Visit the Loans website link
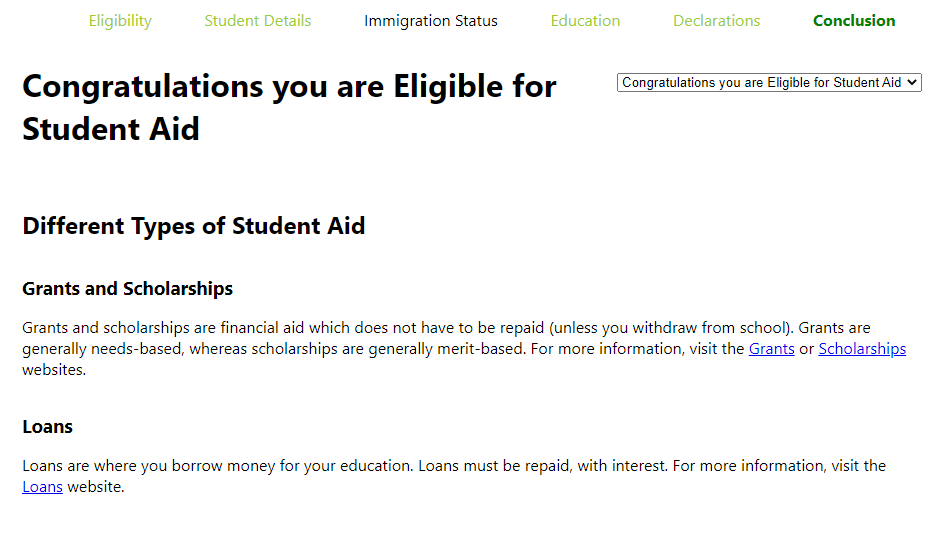 pyautogui.click(x=42, y=487)
